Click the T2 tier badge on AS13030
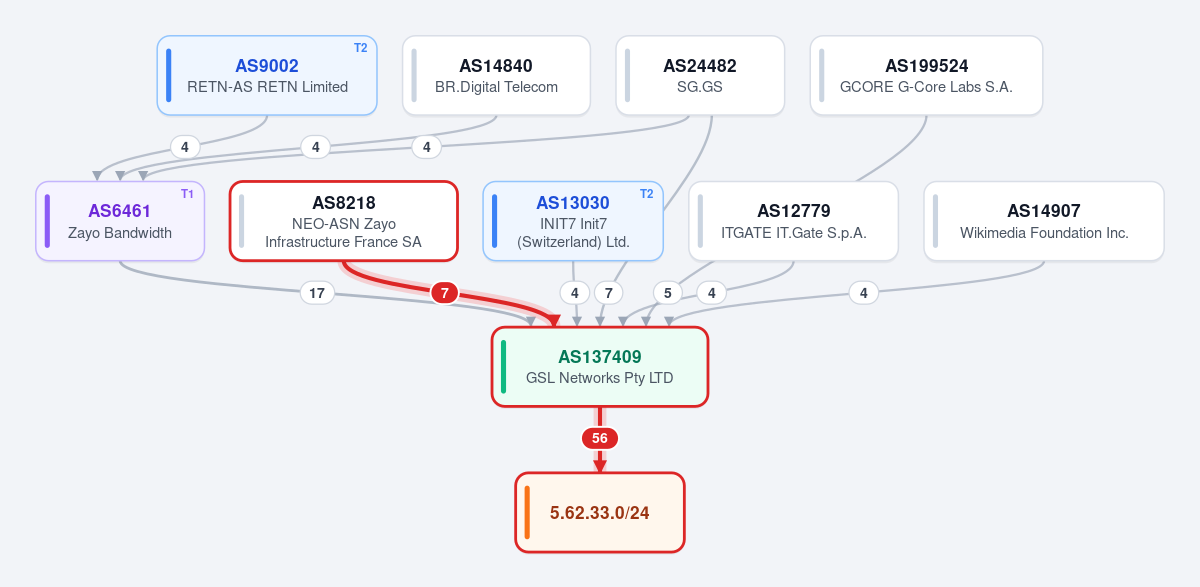Screen dimensions: 1200x587 [x=646, y=194]
